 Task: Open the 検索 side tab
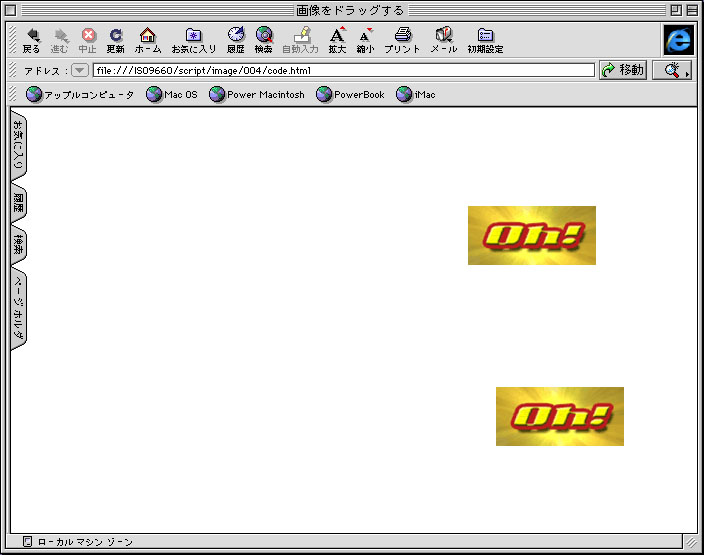pos(18,245)
